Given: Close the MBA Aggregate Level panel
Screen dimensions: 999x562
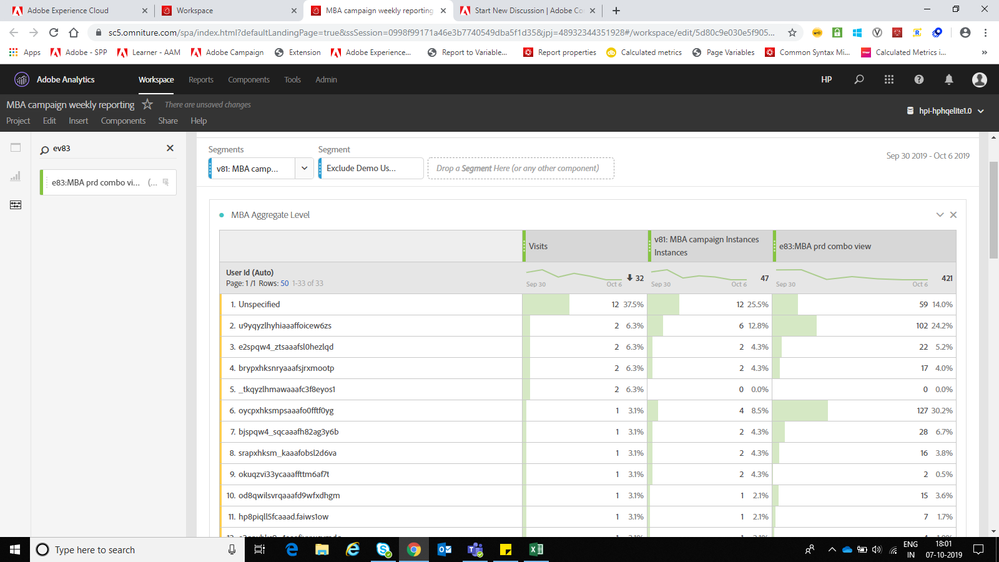Looking at the screenshot, I should click(954, 215).
